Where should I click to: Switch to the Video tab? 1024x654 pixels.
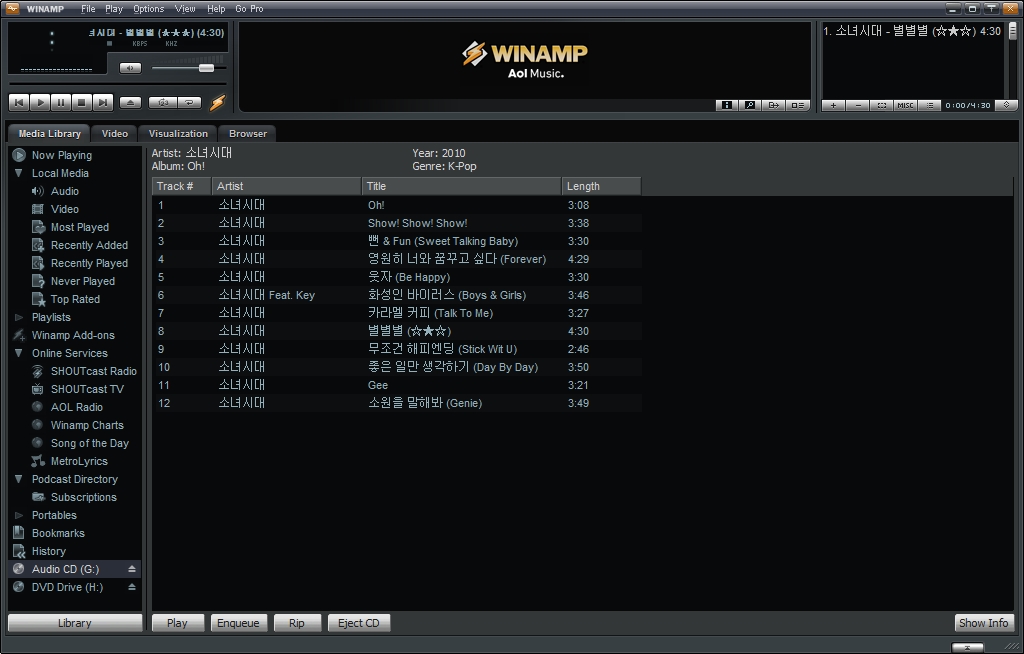pos(115,133)
